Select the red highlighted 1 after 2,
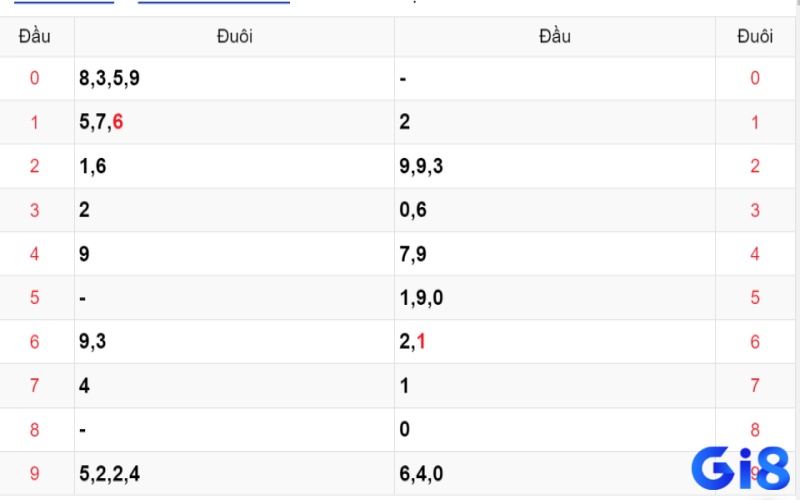This screenshot has width=800, height=500. click(x=421, y=341)
